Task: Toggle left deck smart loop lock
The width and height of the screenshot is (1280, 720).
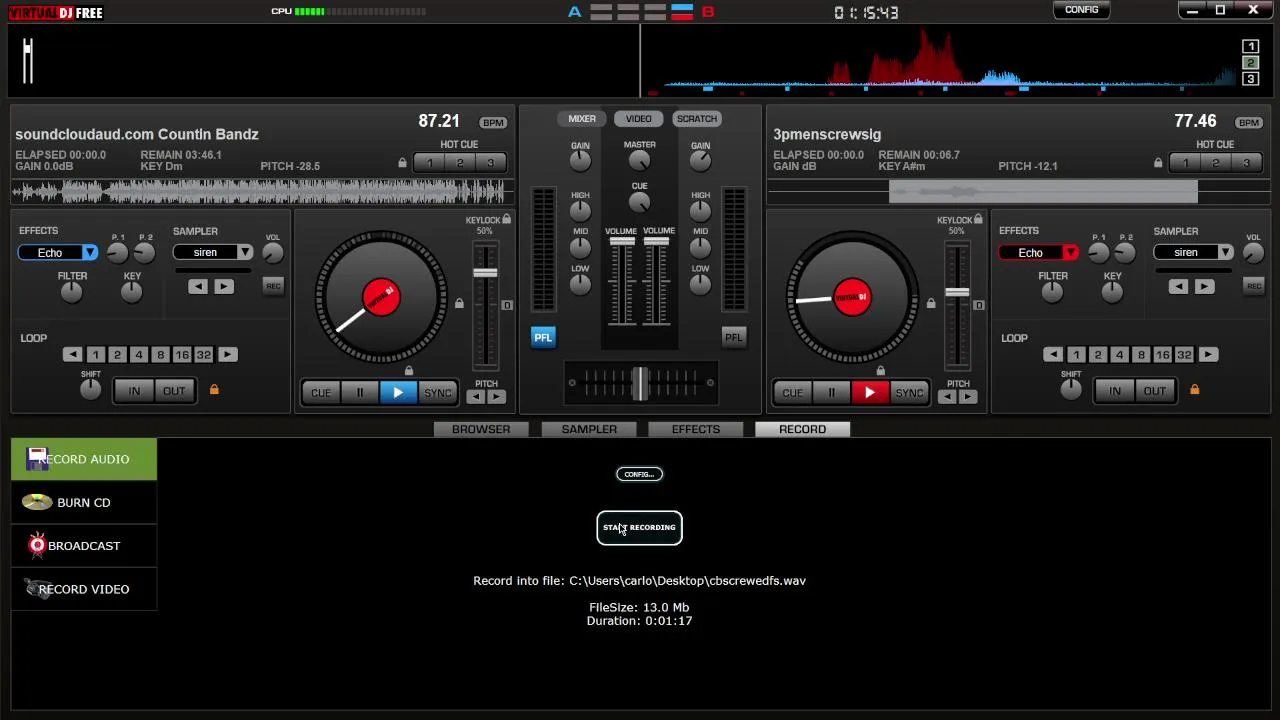Action: tap(214, 389)
